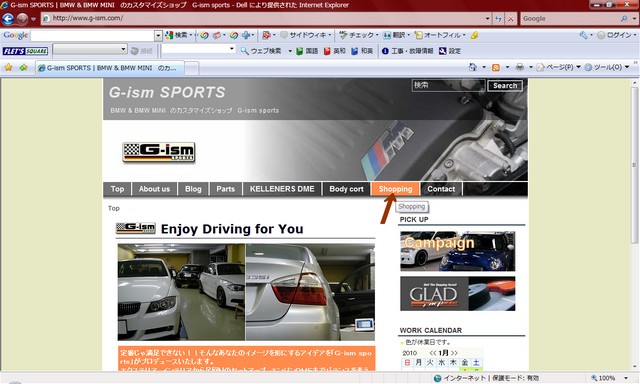Click the 工事・故障情報 info button
Image resolution: width=640 pixels, height=384 pixels.
coord(407,51)
